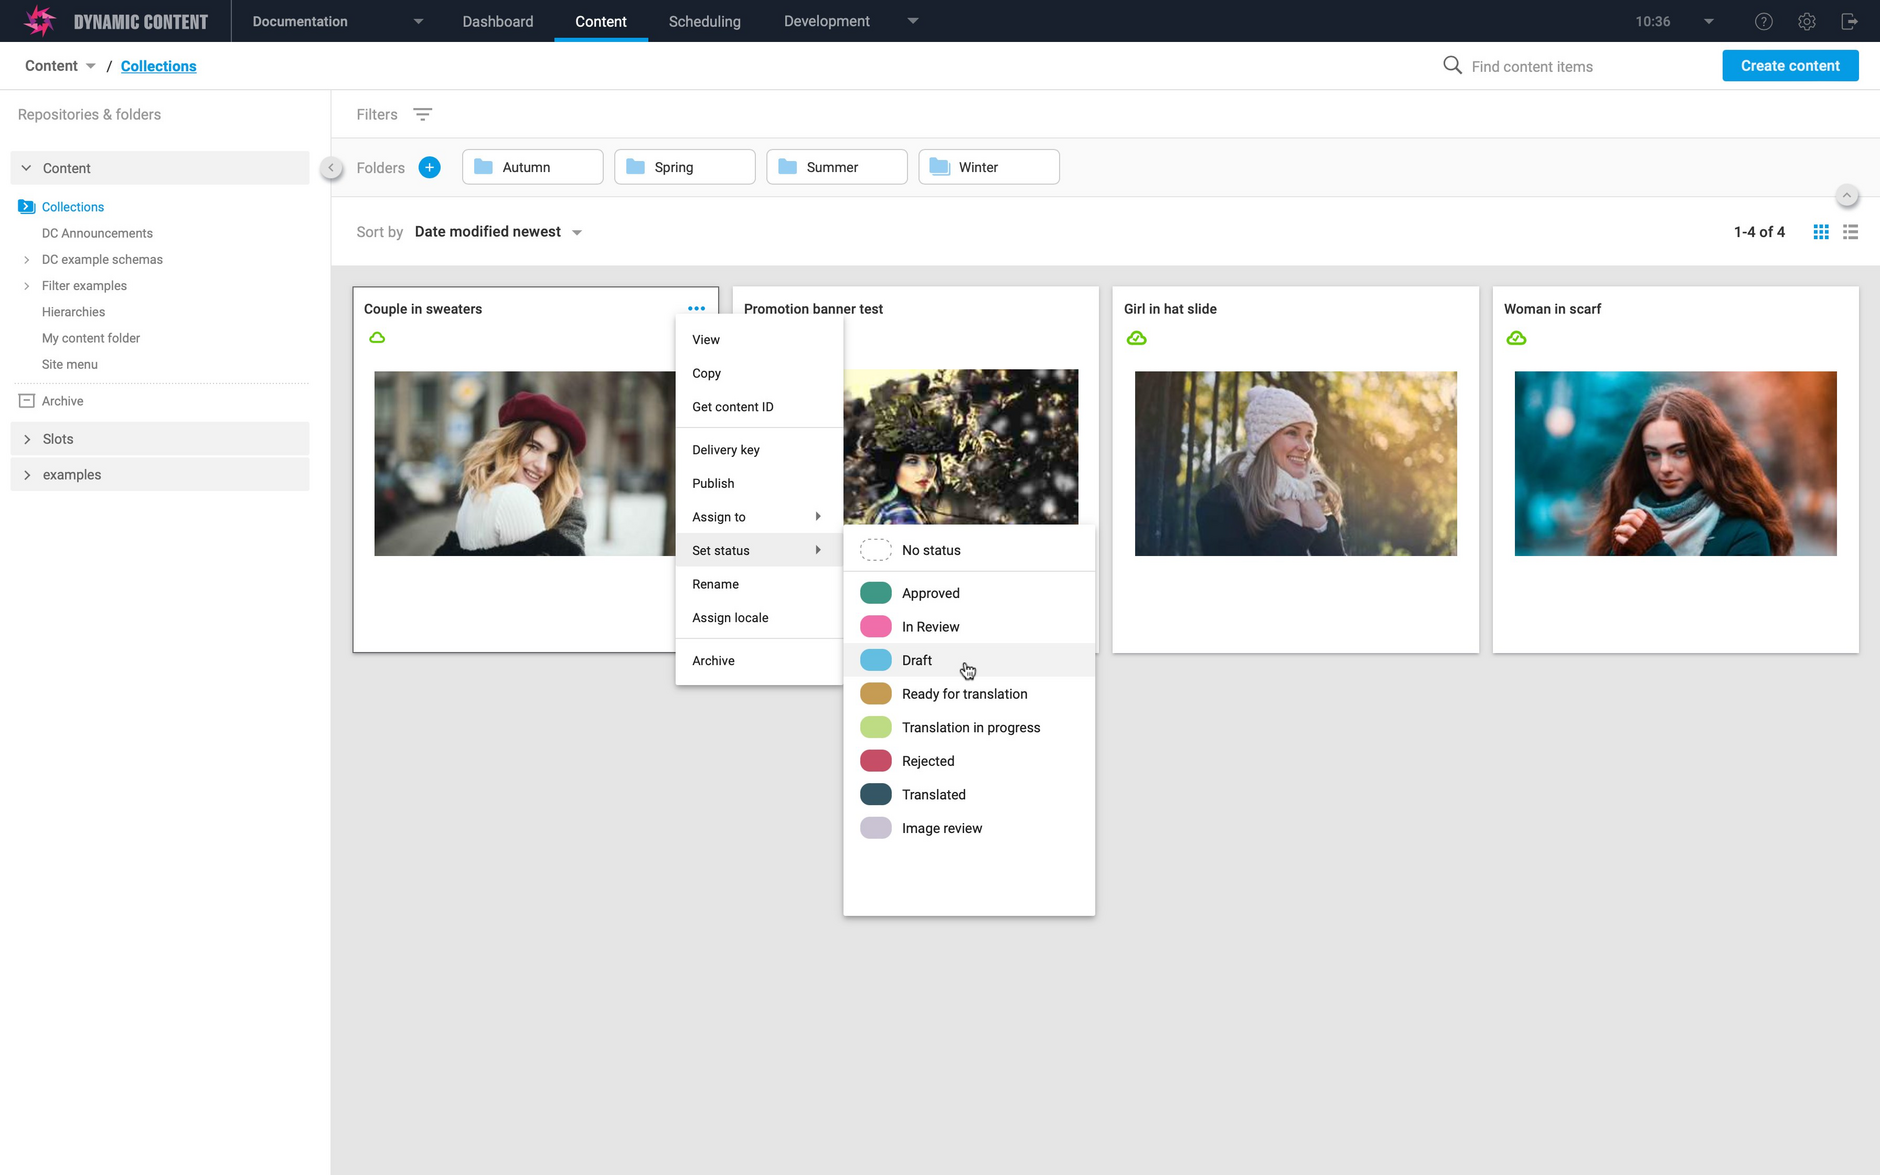Open the Winter folder
Image resolution: width=1880 pixels, height=1175 pixels.
click(x=989, y=167)
